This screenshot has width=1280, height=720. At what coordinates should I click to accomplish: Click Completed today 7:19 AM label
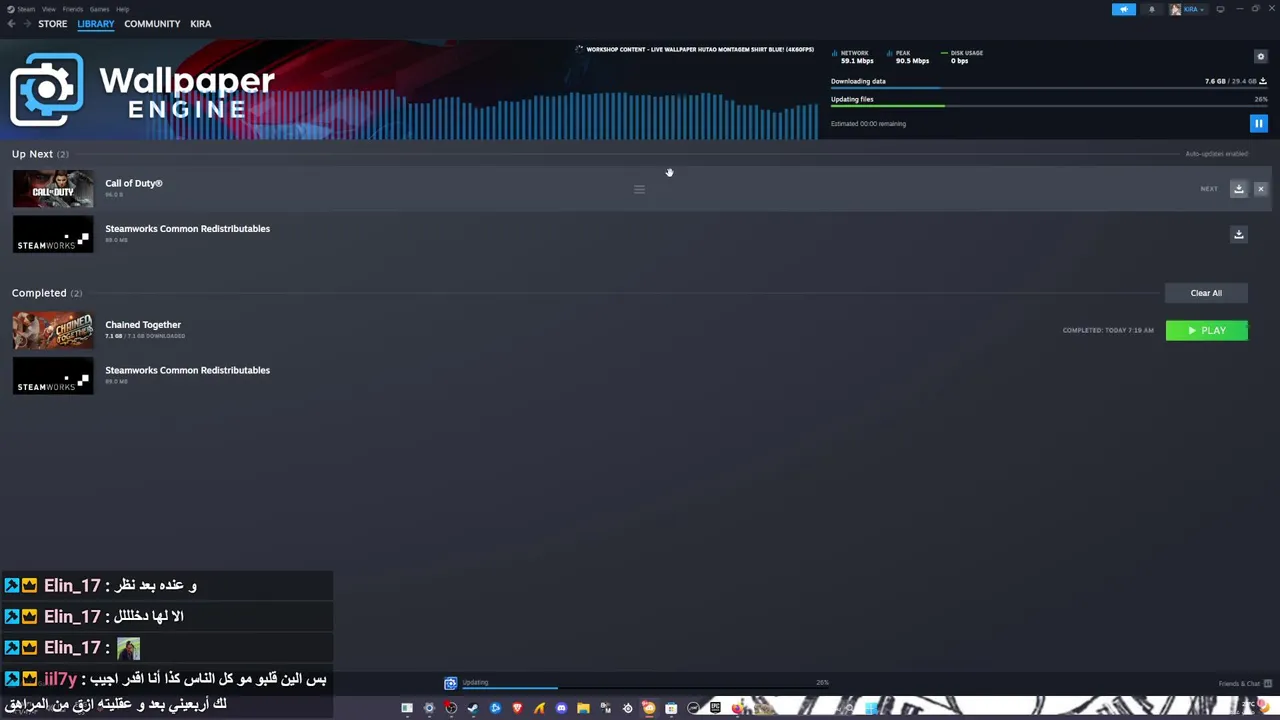click(x=1108, y=330)
